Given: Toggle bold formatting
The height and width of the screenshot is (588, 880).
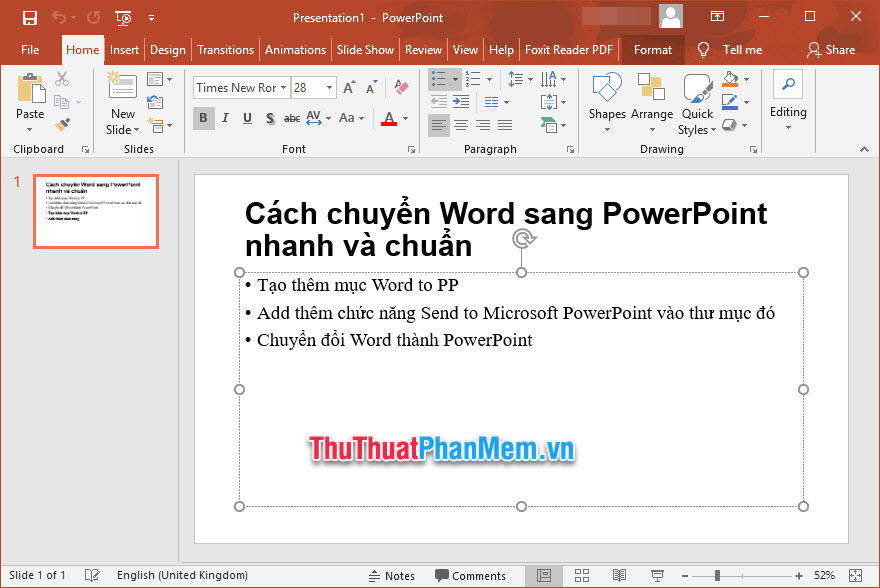Looking at the screenshot, I should pyautogui.click(x=203, y=118).
